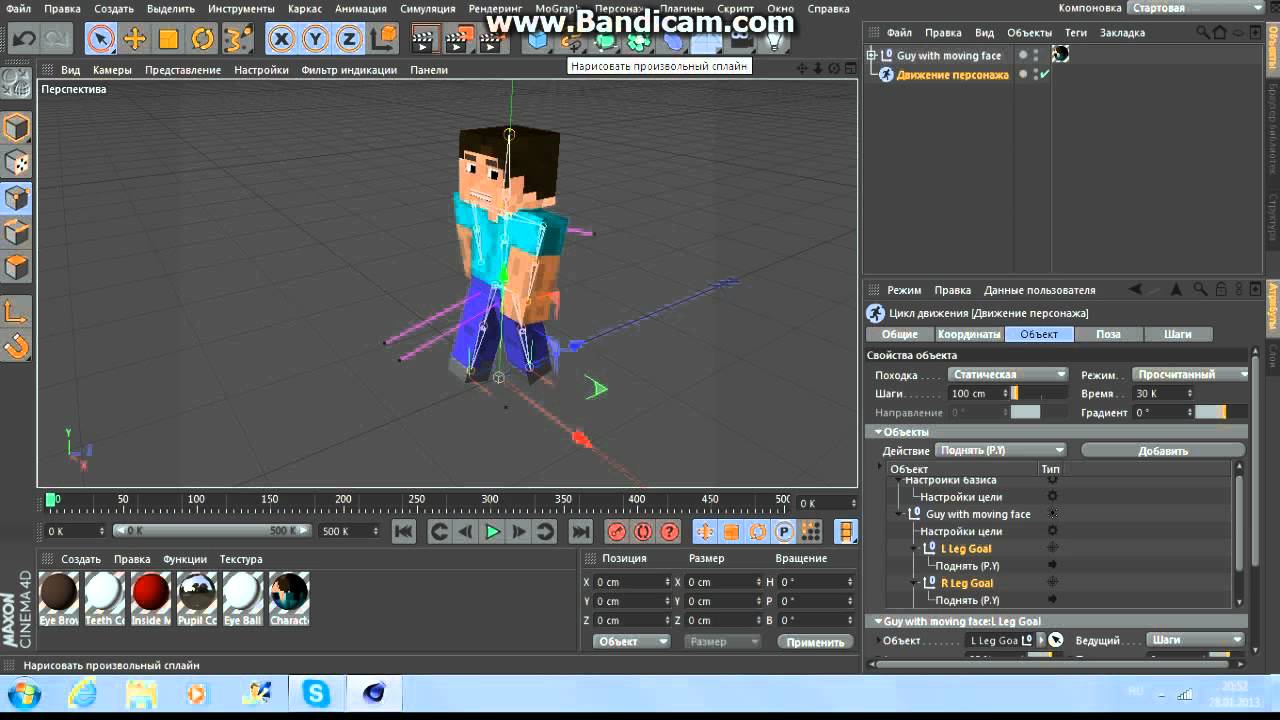Open the Теги menu in object manager
This screenshot has height=720, width=1280.
pyautogui.click(x=1076, y=33)
